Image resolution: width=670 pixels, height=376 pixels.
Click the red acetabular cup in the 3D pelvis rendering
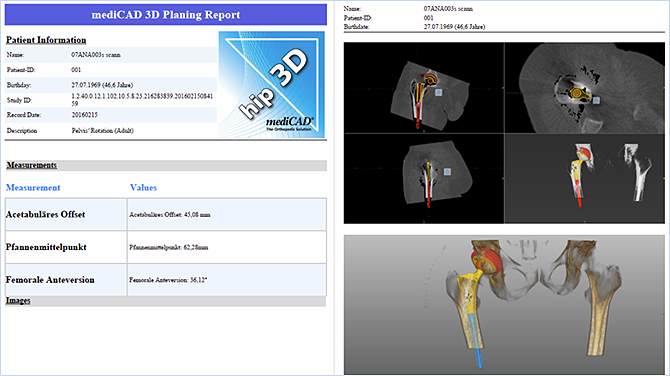tap(486, 261)
